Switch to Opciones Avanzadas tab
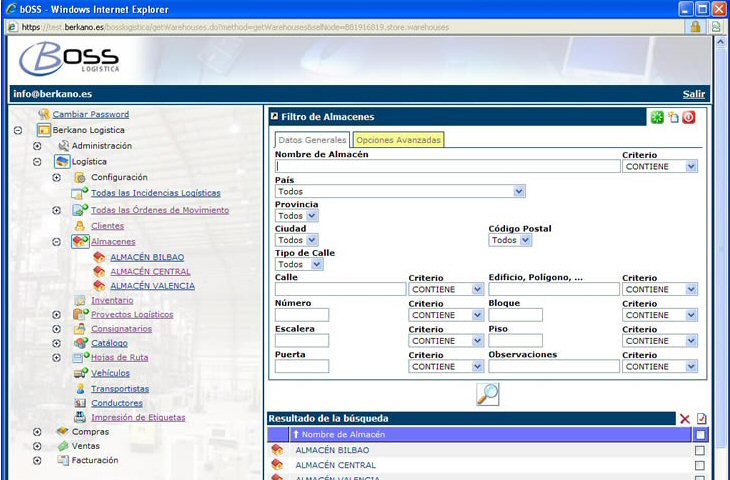 point(398,140)
